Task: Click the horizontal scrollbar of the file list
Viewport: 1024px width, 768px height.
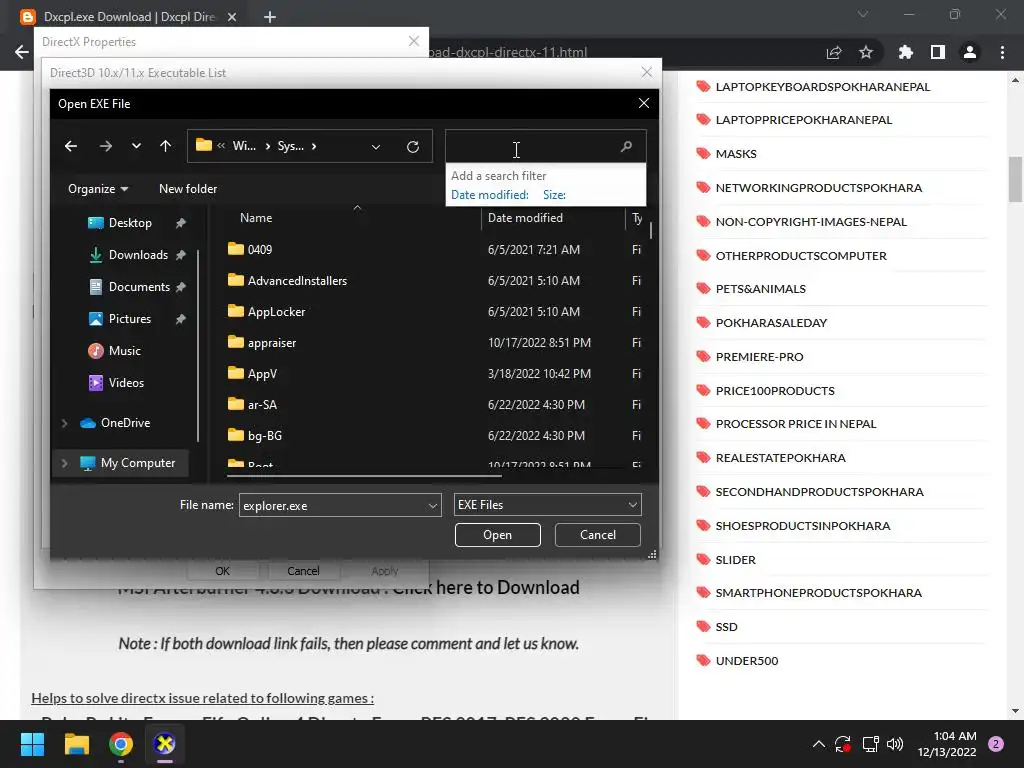Action: [364, 476]
